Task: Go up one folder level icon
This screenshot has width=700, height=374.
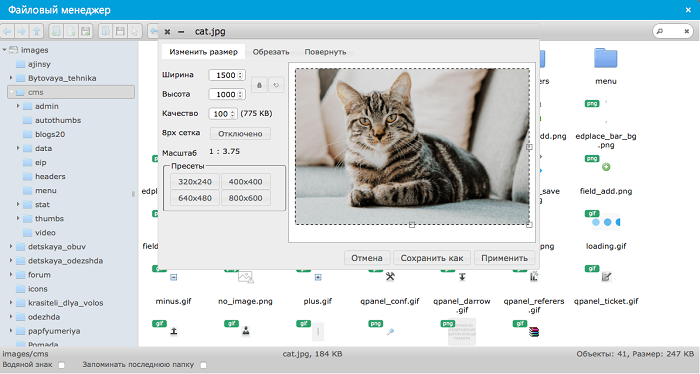Action: (x=37, y=31)
